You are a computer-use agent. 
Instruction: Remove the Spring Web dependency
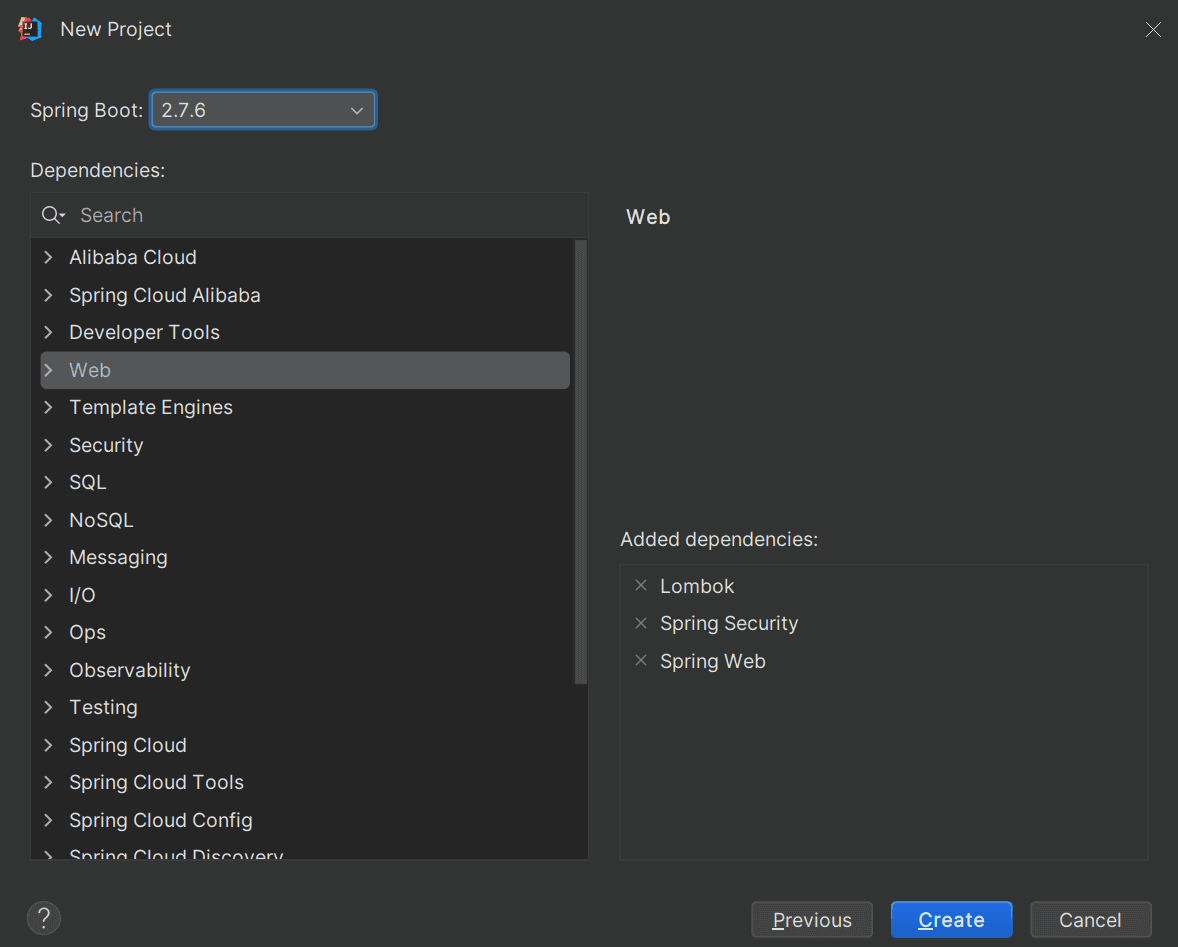641,661
